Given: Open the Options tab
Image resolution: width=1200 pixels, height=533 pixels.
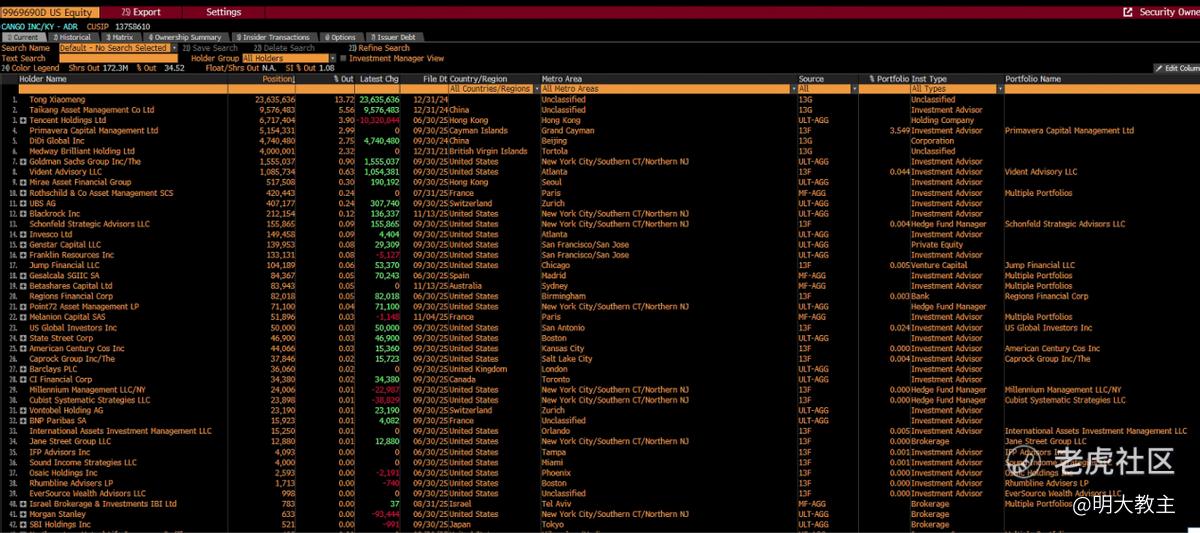Looking at the screenshot, I should point(341,37).
